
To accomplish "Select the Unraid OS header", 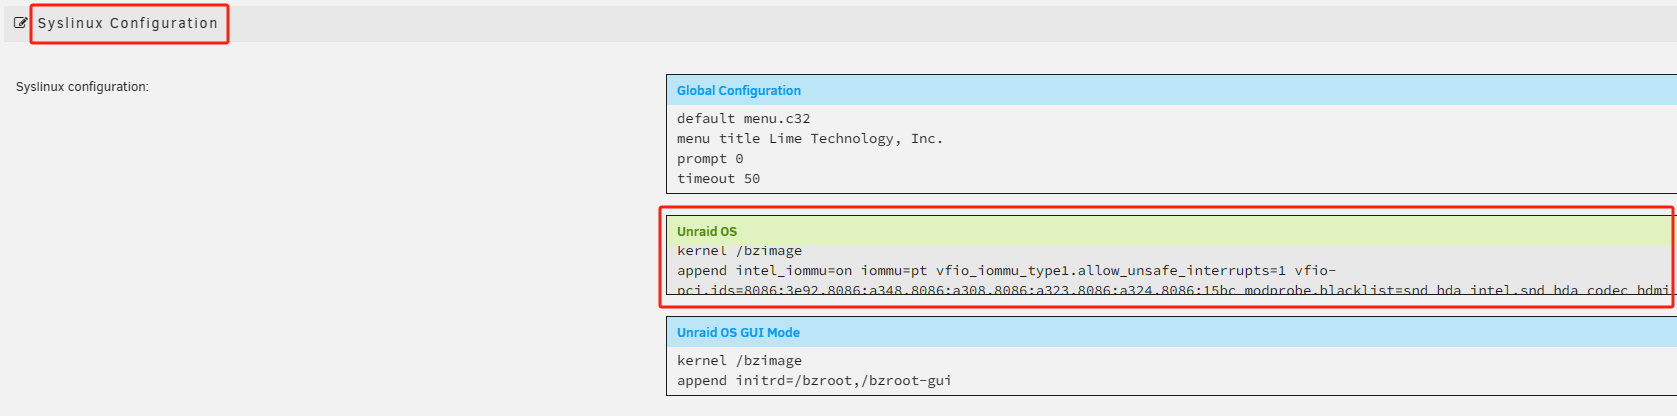I will [707, 232].
